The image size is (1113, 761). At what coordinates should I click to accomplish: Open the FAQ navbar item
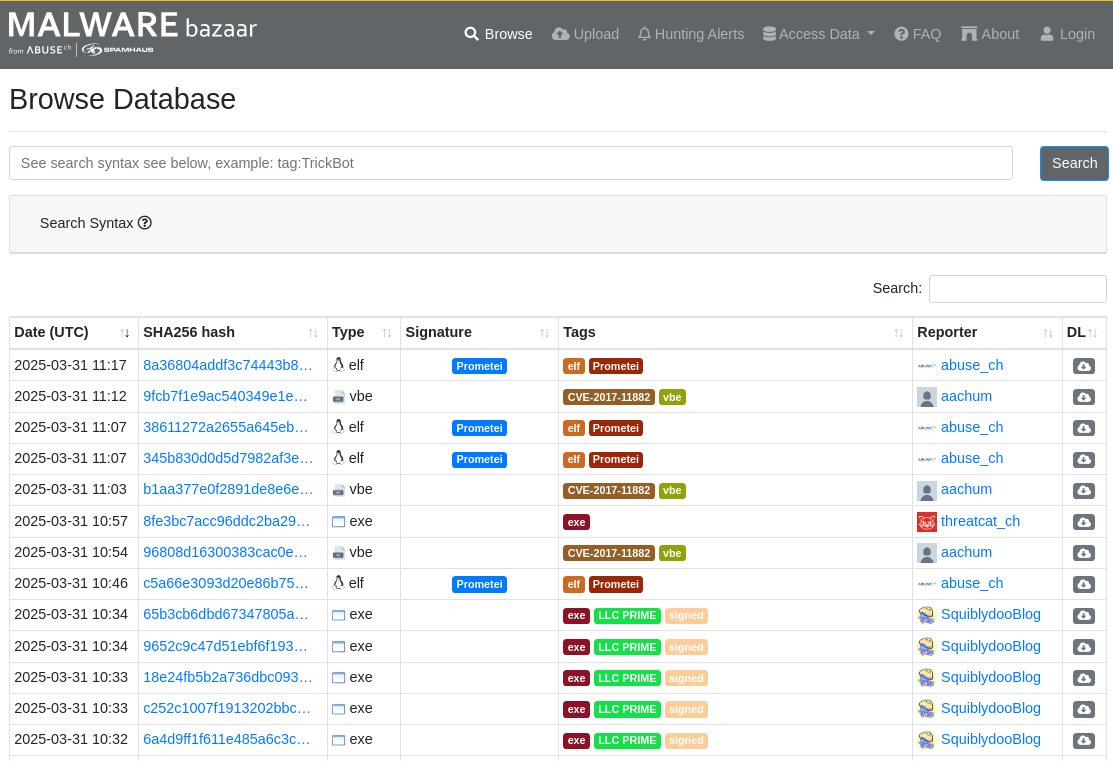click(x=917, y=33)
